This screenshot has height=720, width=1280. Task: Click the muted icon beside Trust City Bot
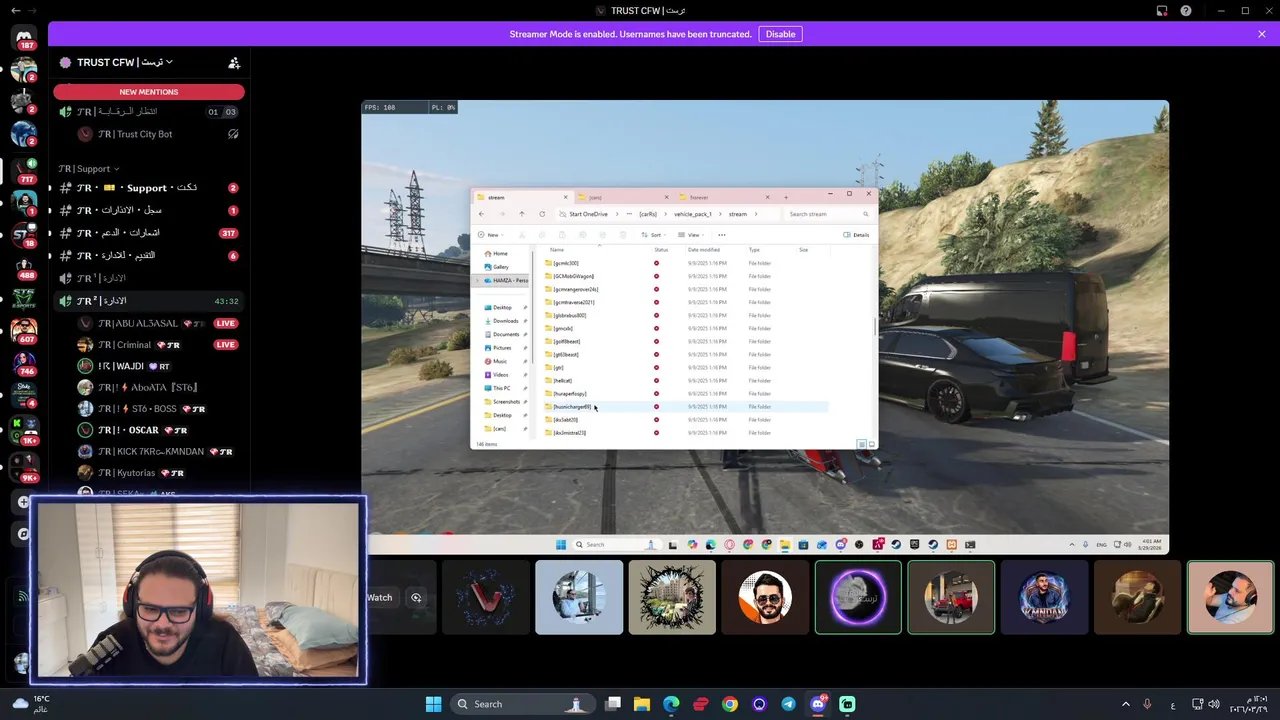233,134
